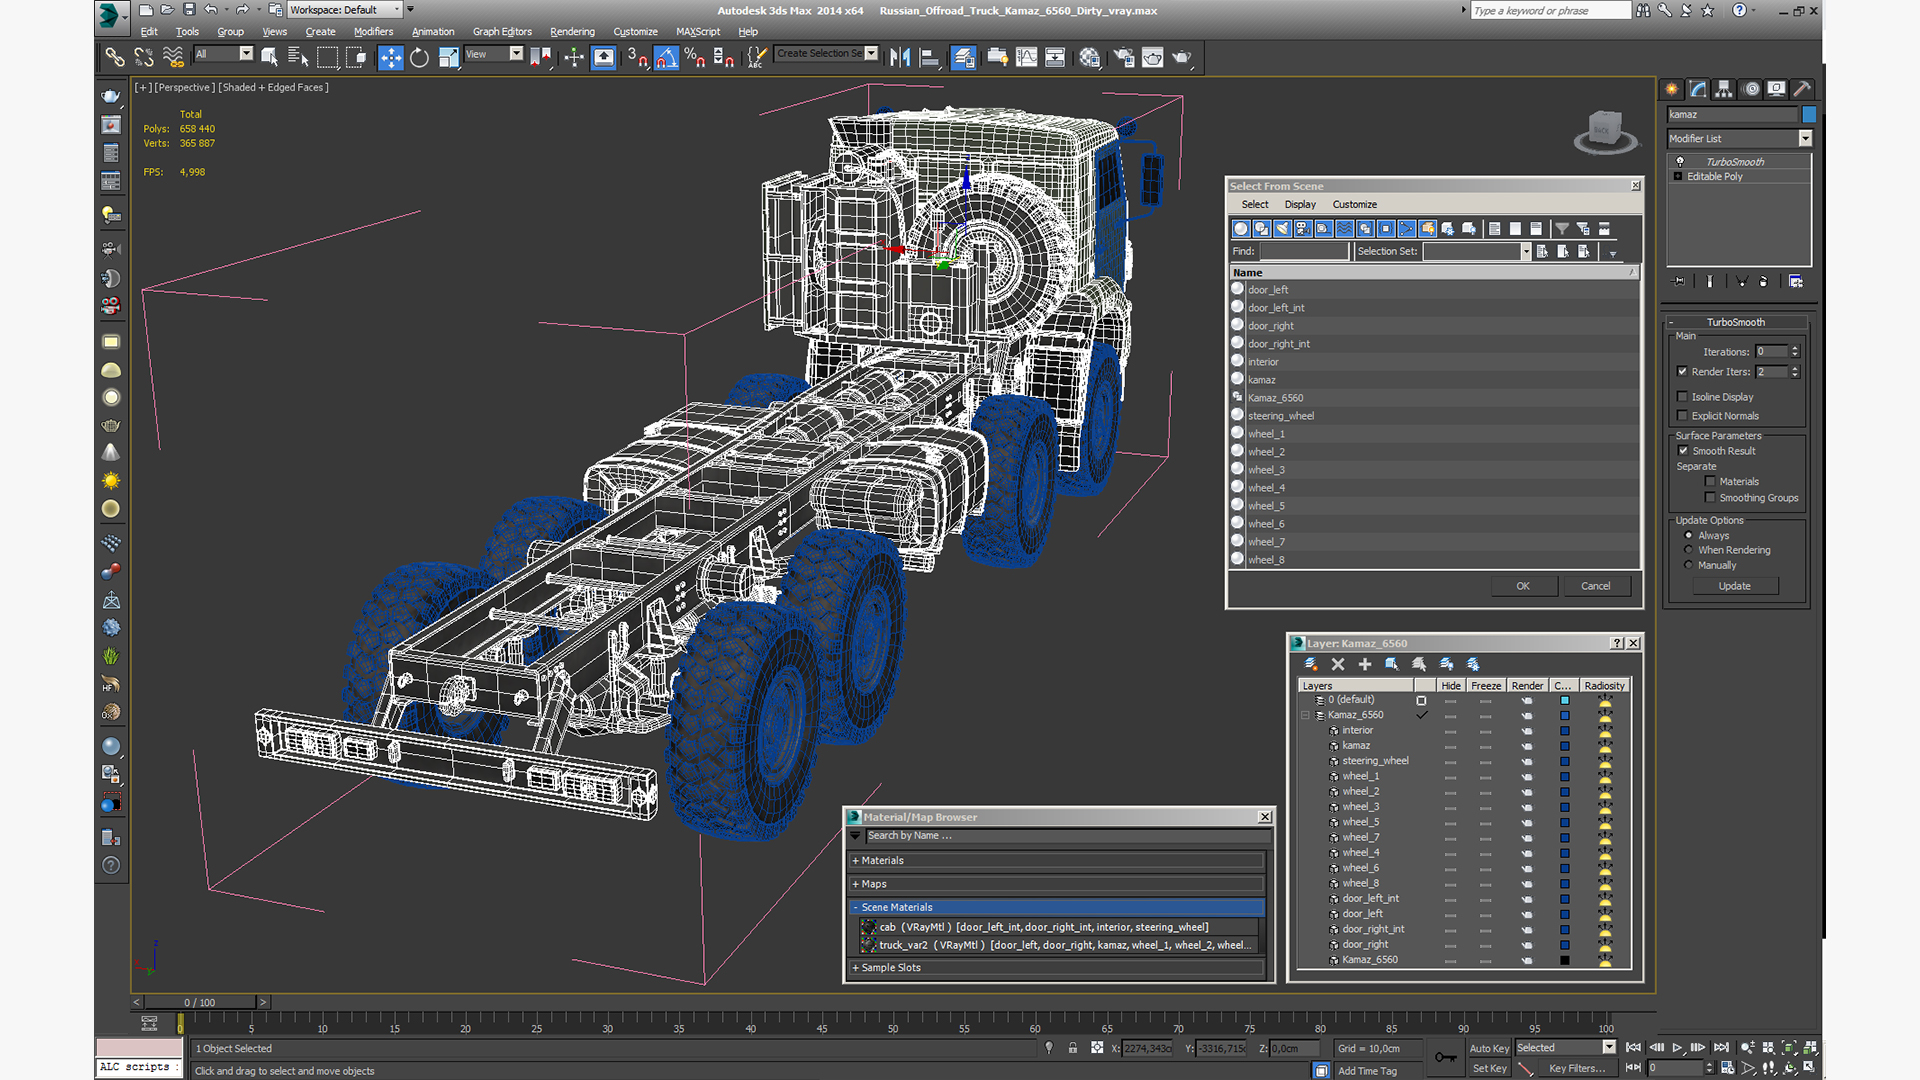Image resolution: width=1920 pixels, height=1080 pixels.
Task: Select the Link tool in main toolbar
Action: 115,57
